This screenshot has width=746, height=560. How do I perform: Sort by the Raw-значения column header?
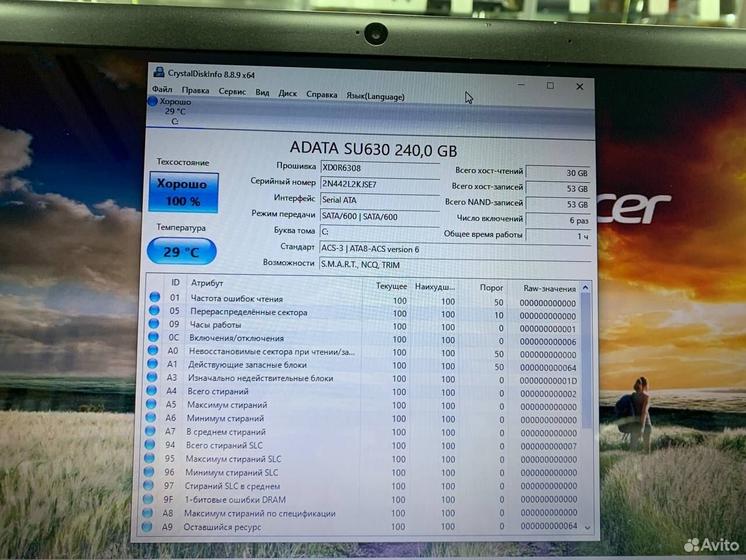548,288
